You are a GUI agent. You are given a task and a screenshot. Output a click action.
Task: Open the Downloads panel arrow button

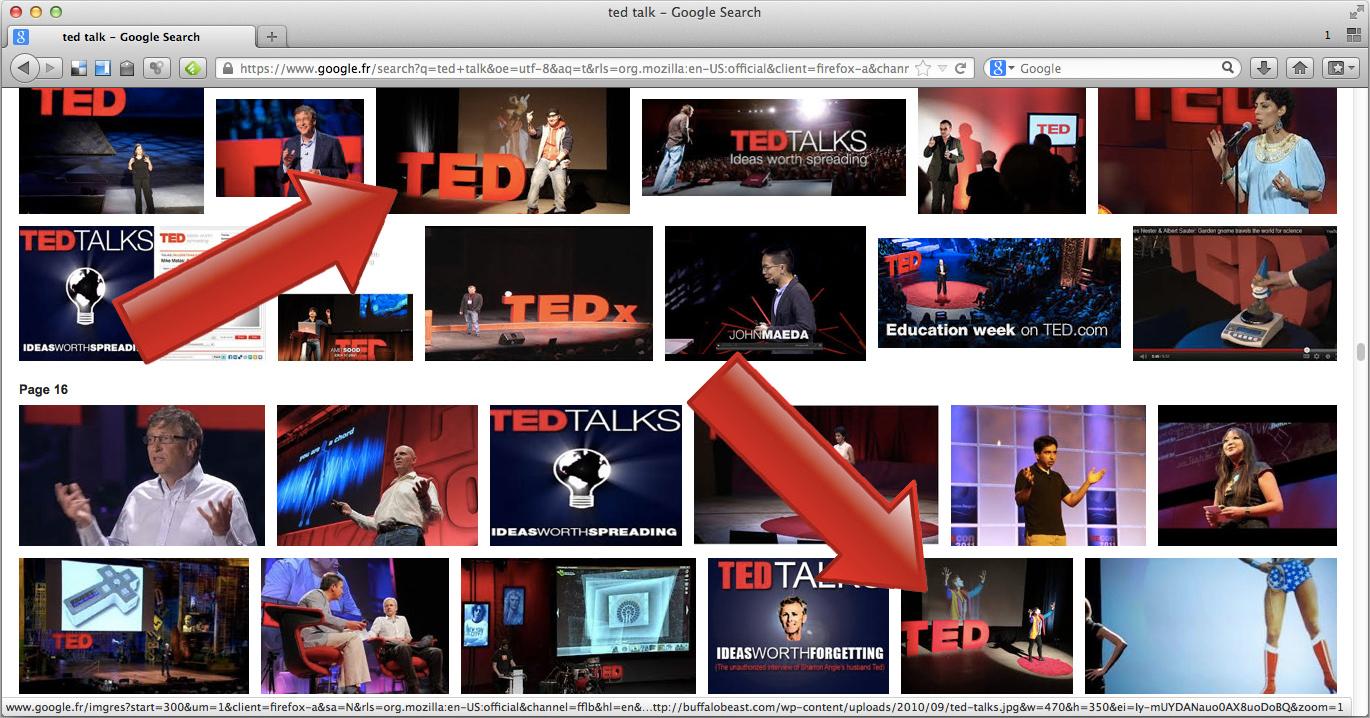[1264, 68]
